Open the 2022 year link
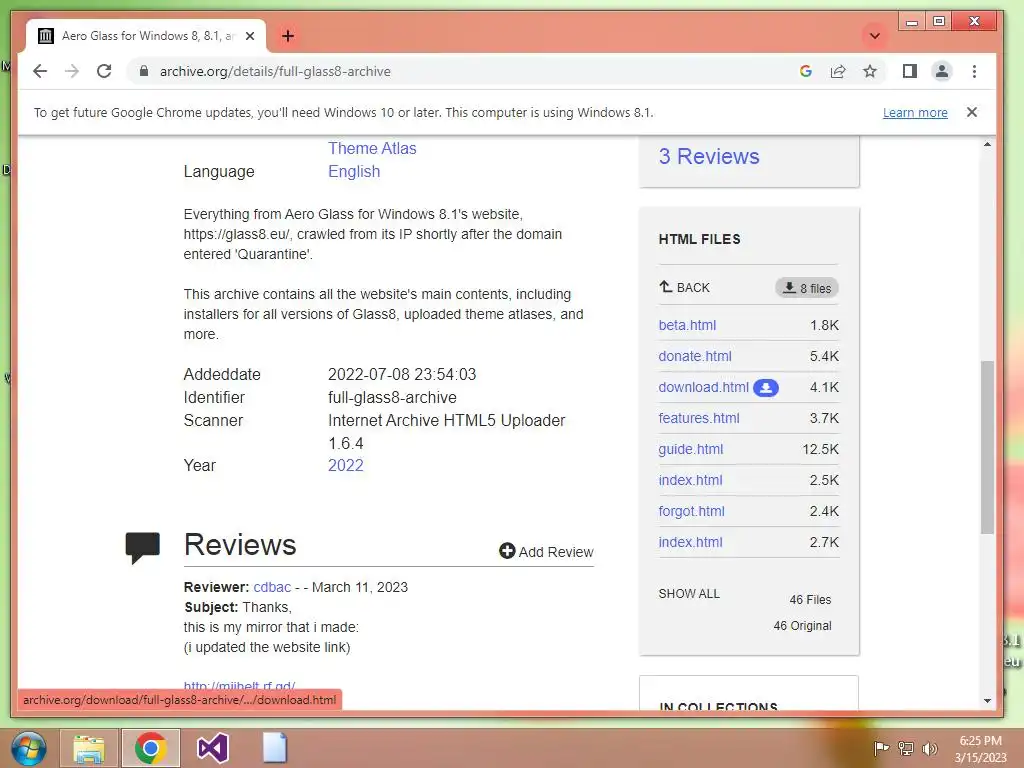The image size is (1024, 768). 345,465
